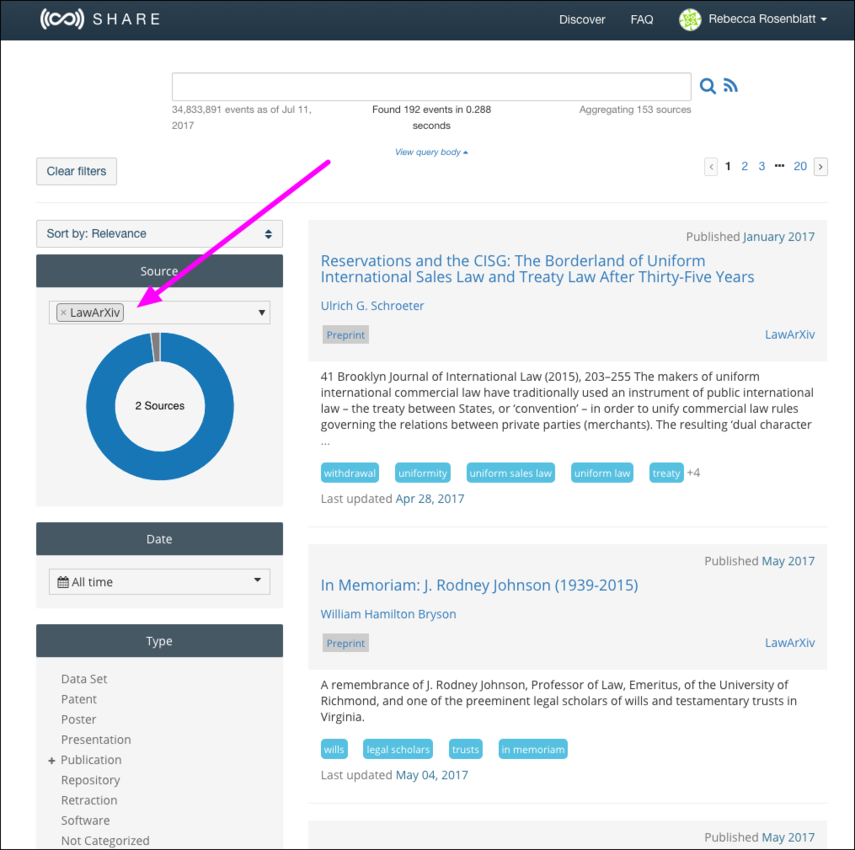
Task: Click LawArXiv source link on the CISG result
Action: click(790, 334)
